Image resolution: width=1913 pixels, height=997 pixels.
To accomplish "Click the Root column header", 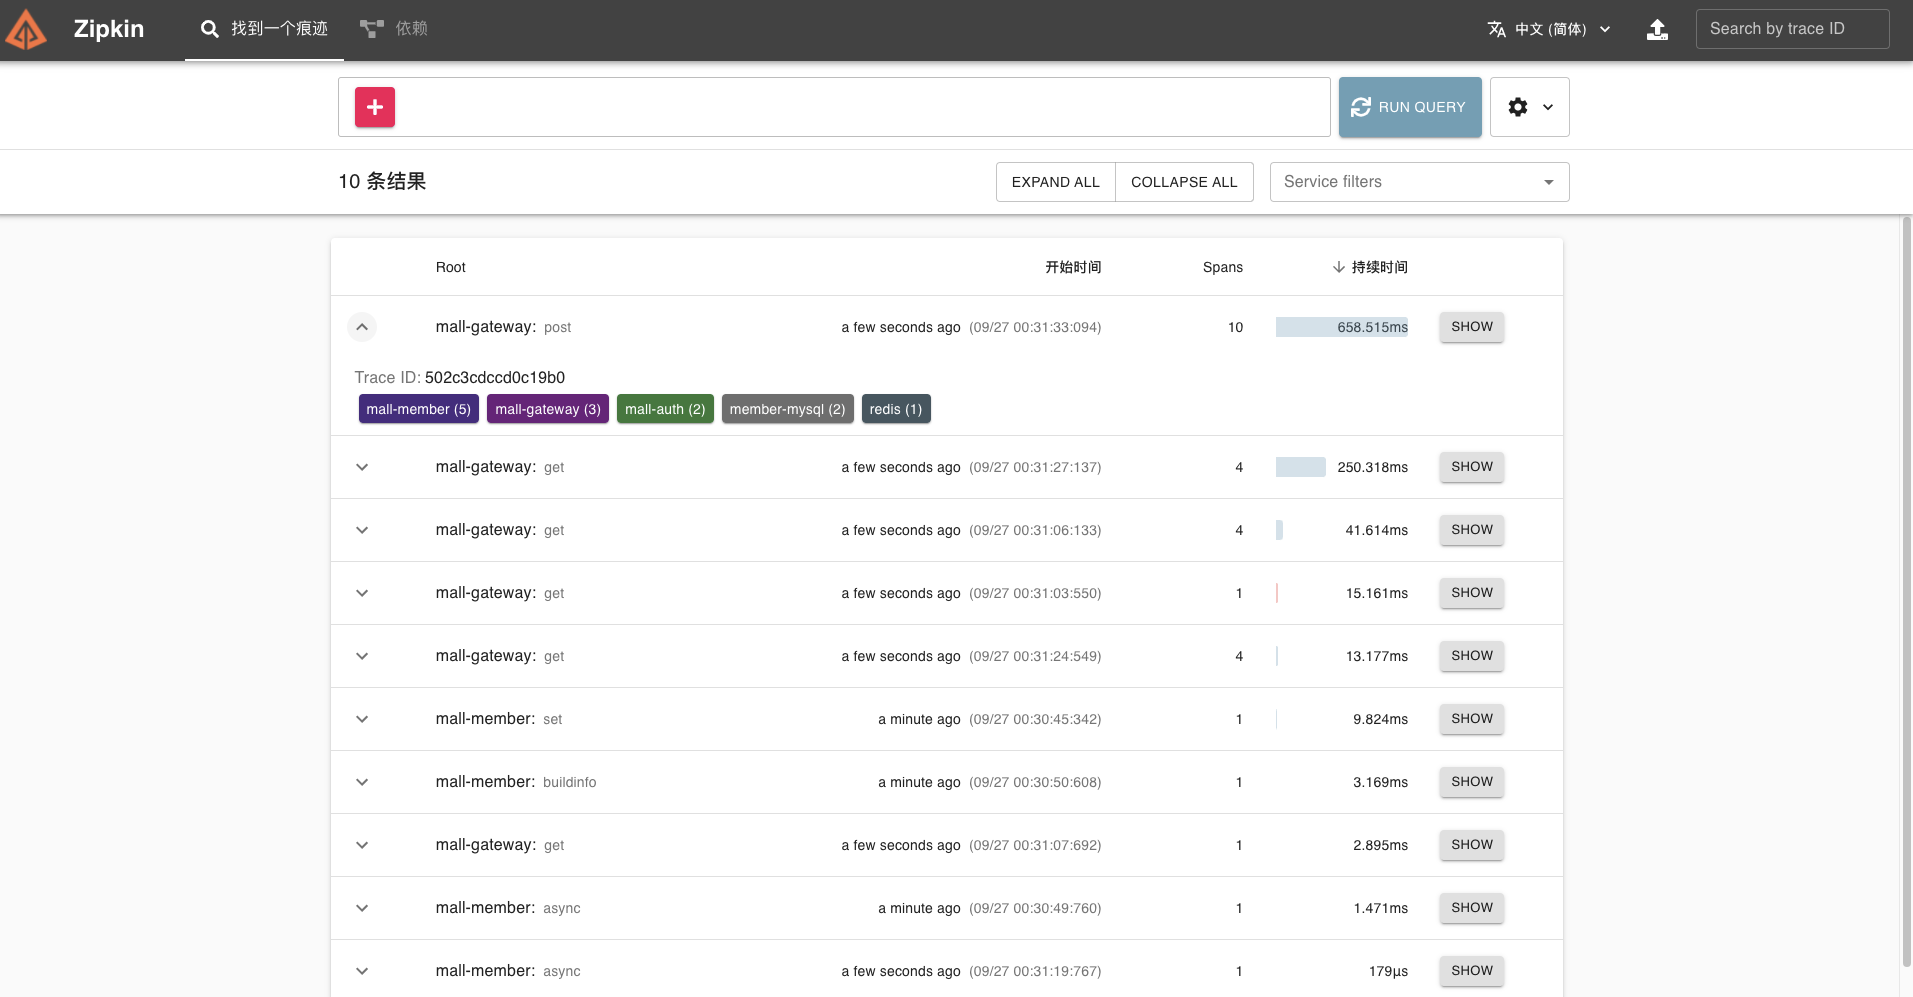I will click(451, 267).
